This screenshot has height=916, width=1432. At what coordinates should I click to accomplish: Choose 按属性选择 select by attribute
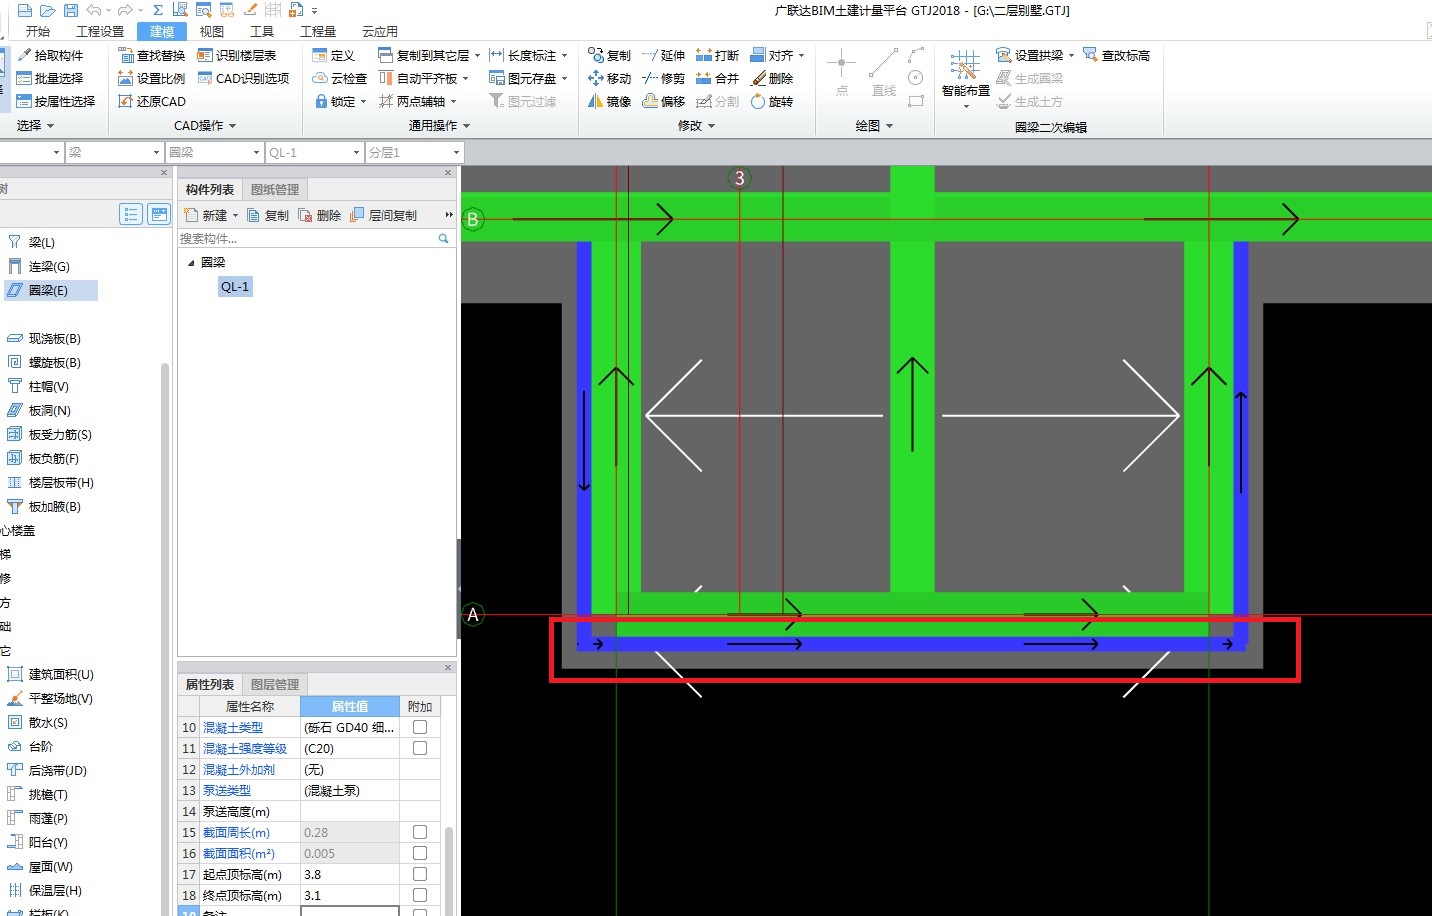coord(56,101)
